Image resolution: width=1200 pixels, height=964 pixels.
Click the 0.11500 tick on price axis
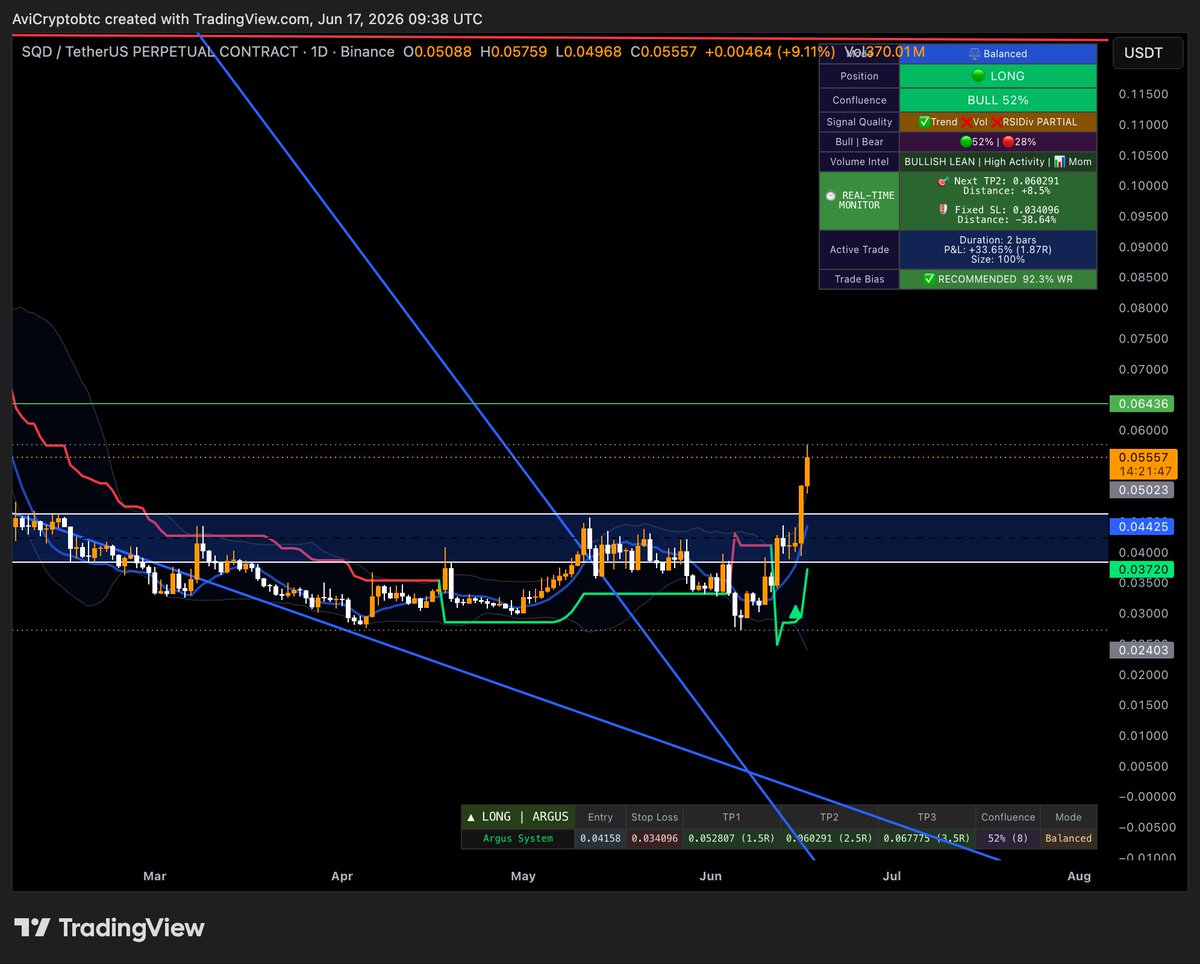coord(1143,94)
